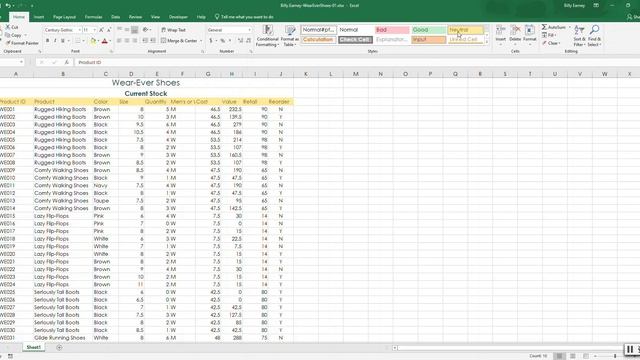Apply the red font color
The image size is (640, 360).
coord(104,41)
